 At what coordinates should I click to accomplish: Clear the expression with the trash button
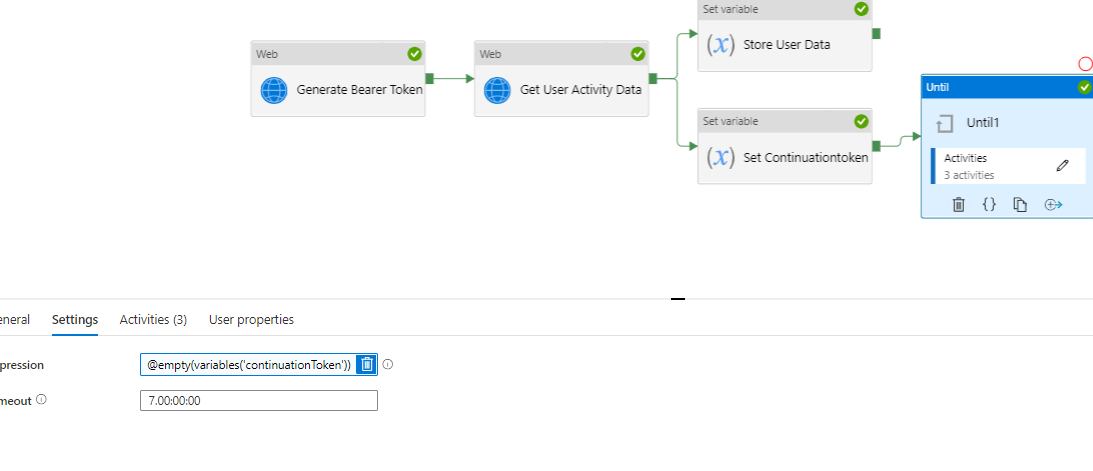[x=367, y=364]
